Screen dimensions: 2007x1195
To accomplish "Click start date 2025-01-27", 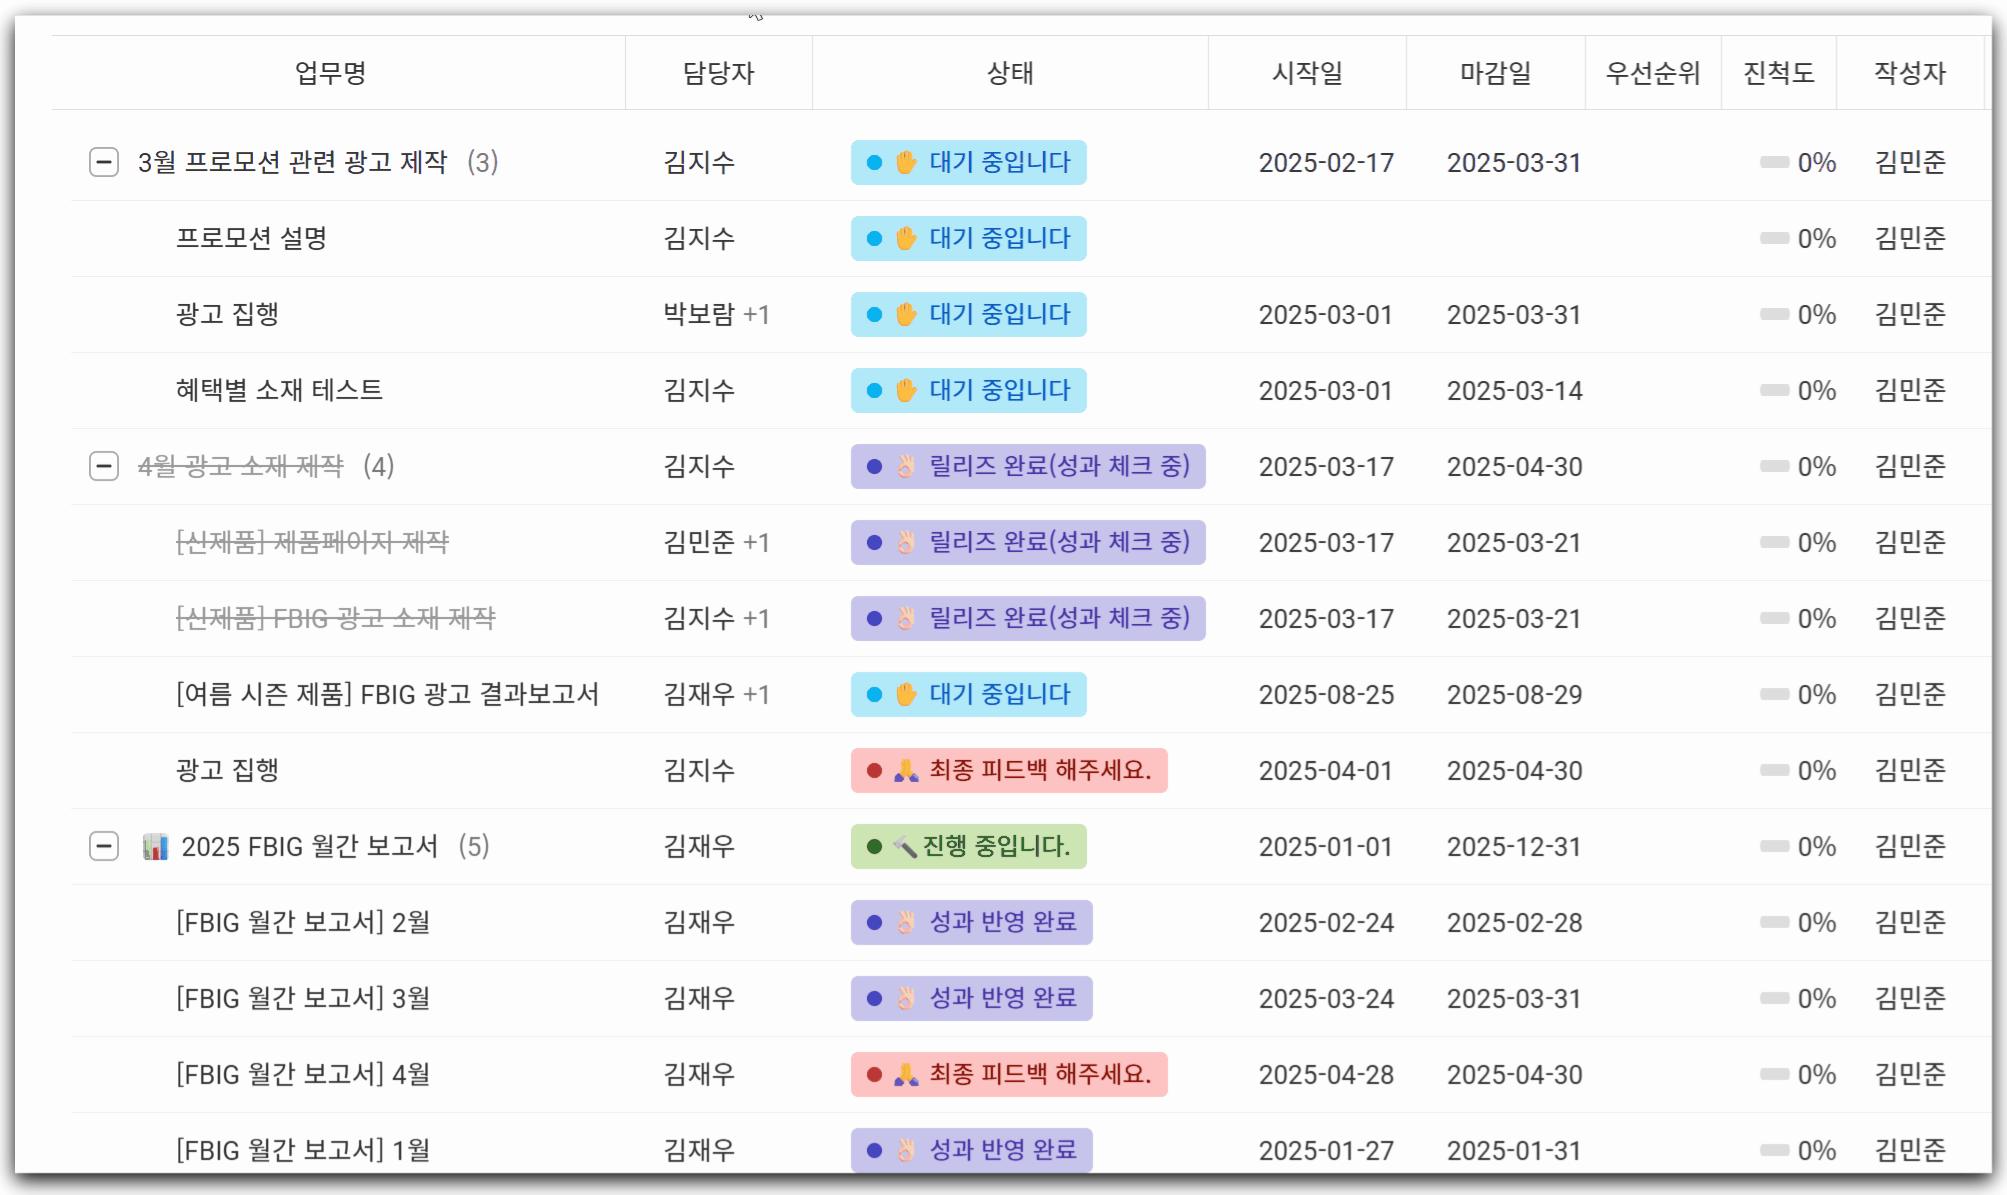I will pyautogui.click(x=1326, y=1150).
